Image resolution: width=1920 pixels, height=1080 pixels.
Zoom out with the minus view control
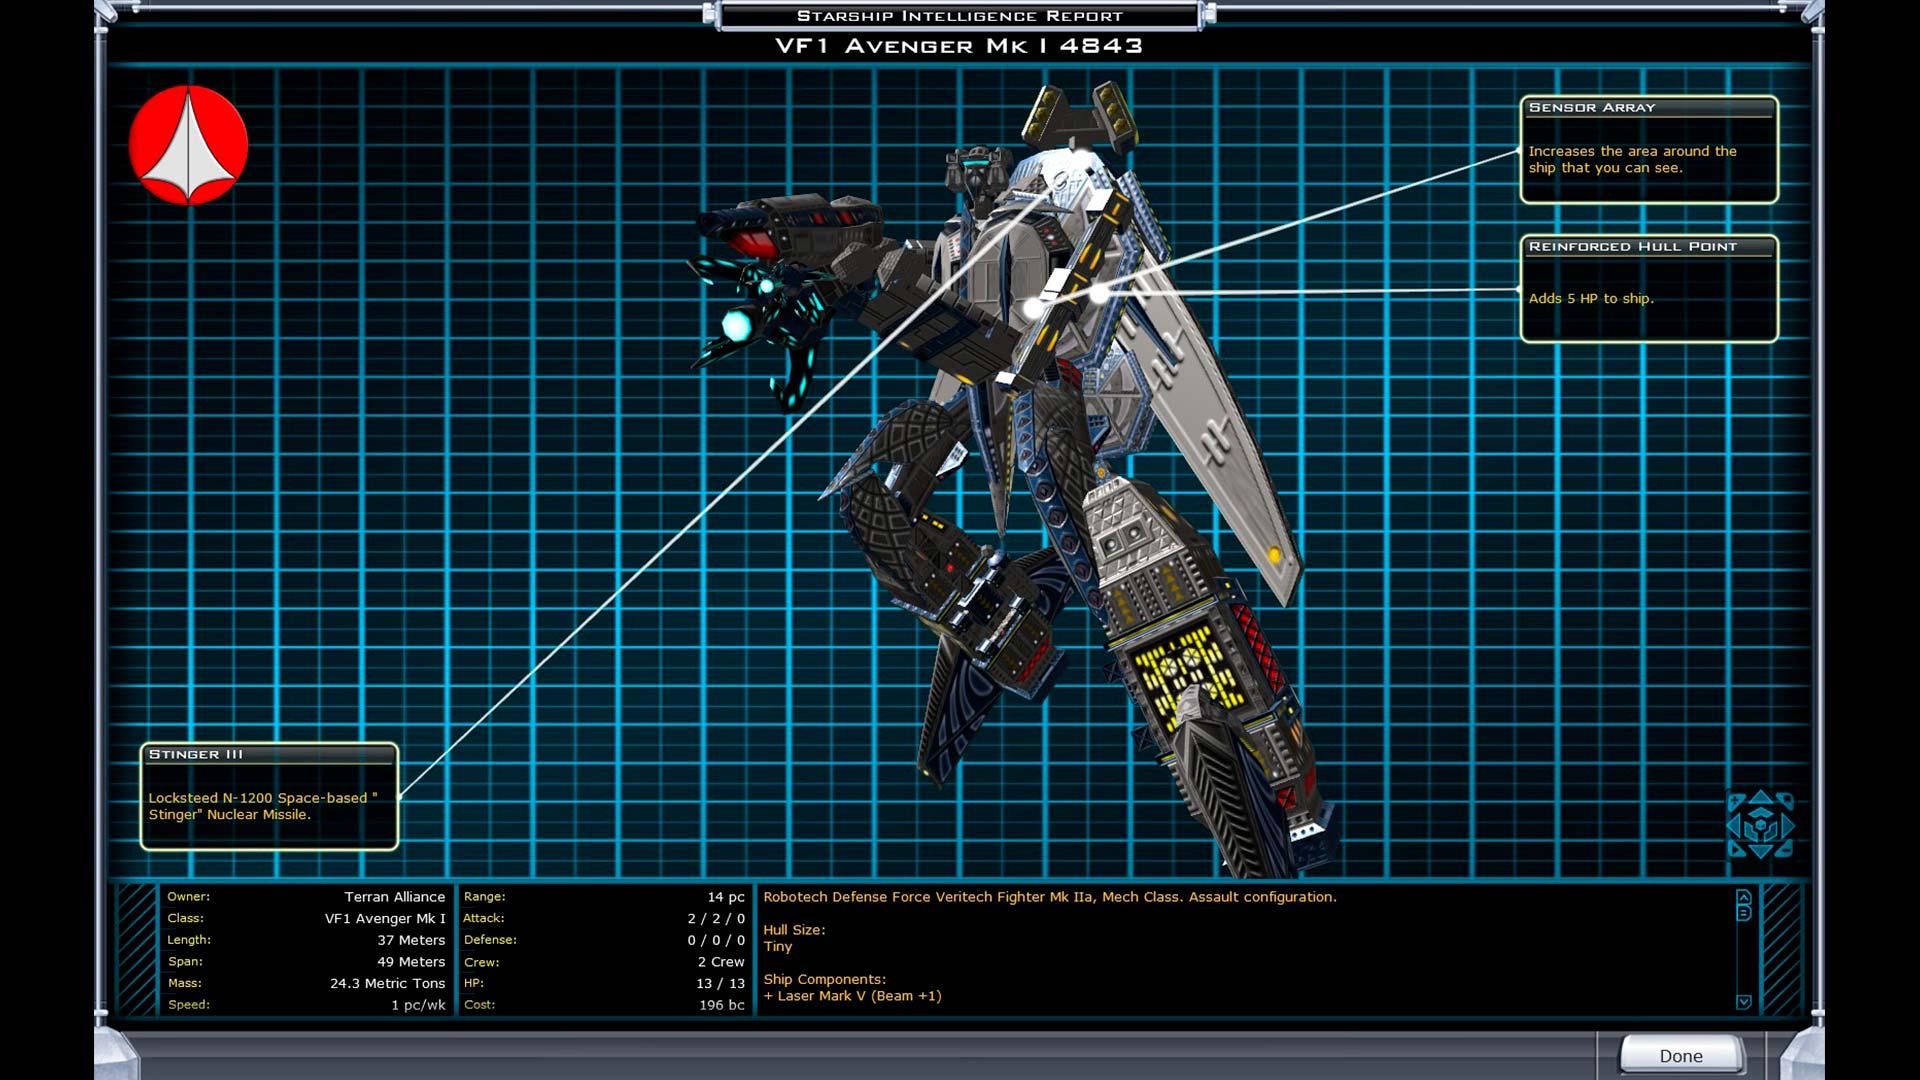point(1786,851)
